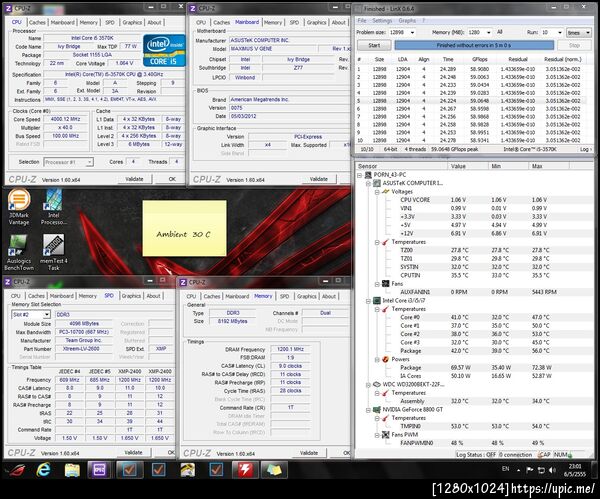The height and width of the screenshot is (499, 600).
Task: Show hidden tray icons arrow
Action: (x=518, y=470)
